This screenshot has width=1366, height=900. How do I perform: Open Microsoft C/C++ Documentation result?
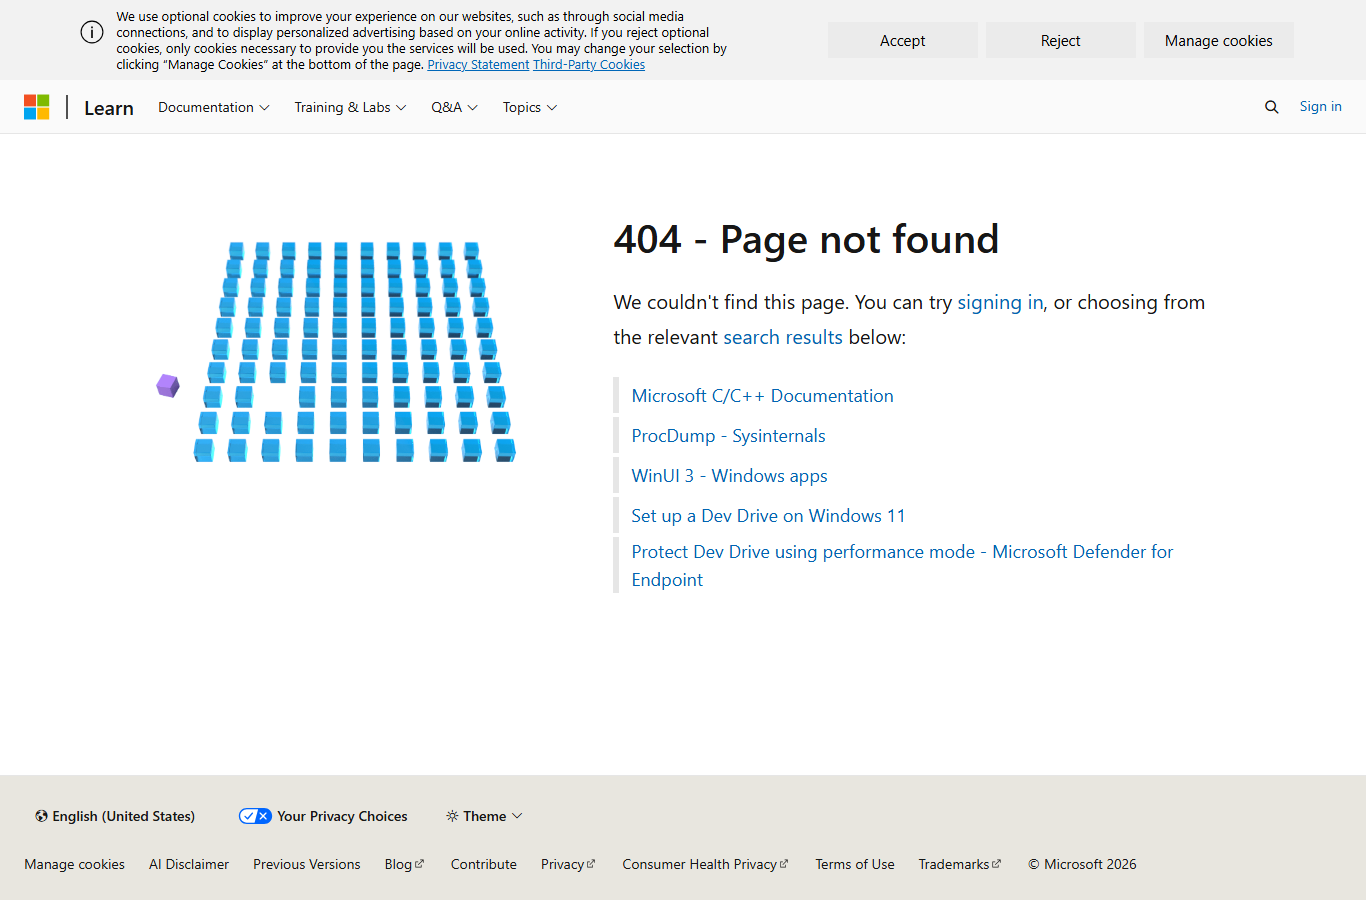click(x=763, y=396)
